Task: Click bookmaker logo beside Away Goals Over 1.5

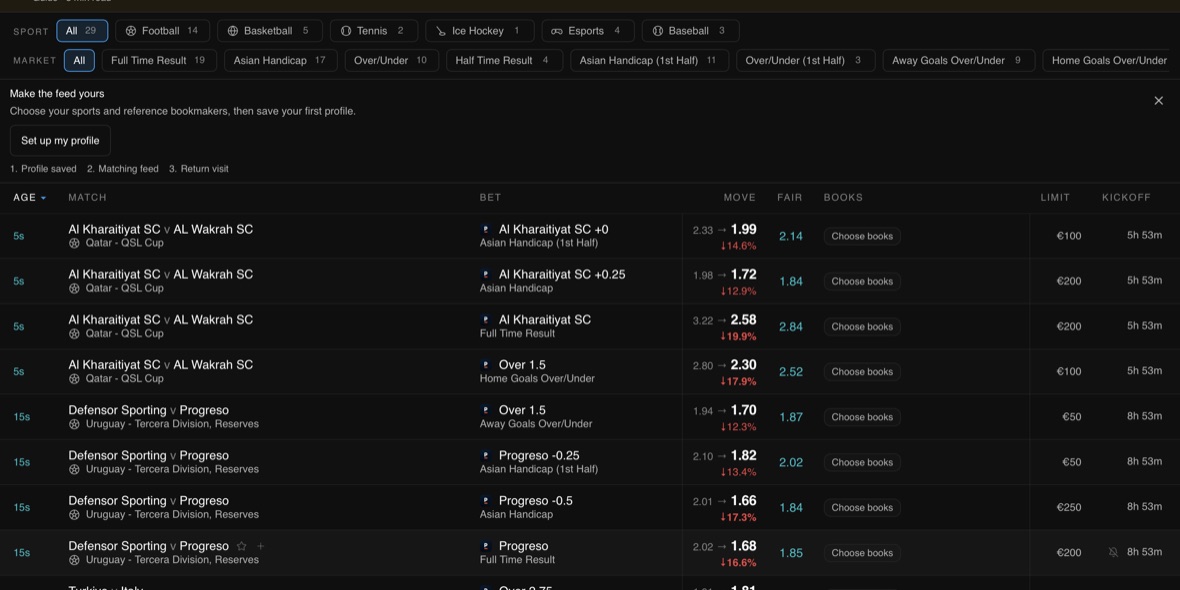Action: pyautogui.click(x=486, y=410)
